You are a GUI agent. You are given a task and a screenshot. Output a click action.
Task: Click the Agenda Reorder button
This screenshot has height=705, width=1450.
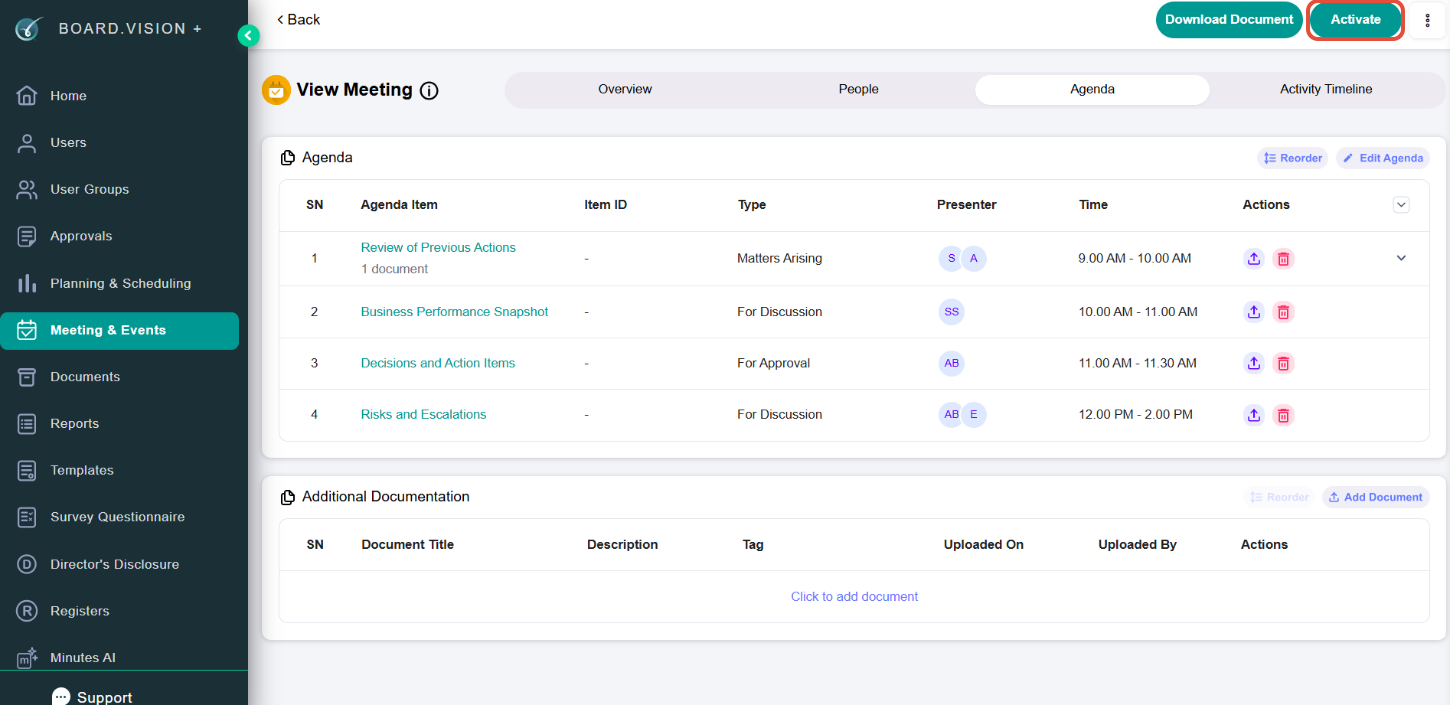pyautogui.click(x=1292, y=158)
